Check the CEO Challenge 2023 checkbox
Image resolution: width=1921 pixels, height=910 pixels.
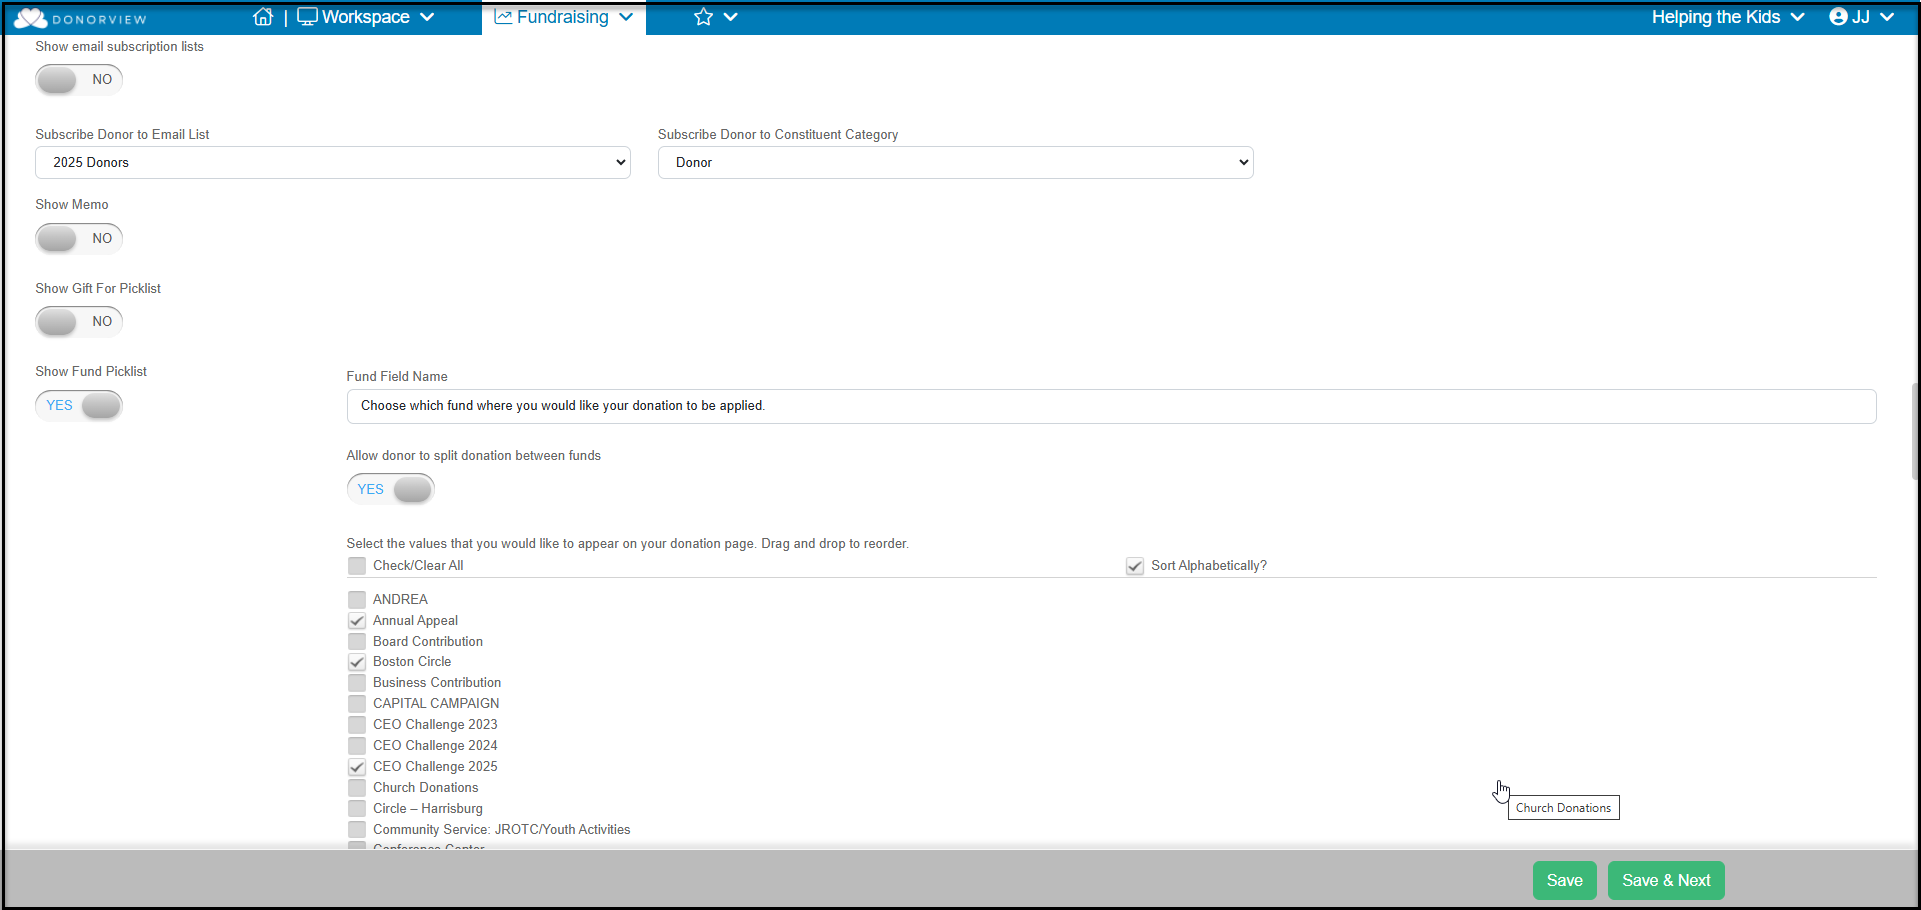357,725
